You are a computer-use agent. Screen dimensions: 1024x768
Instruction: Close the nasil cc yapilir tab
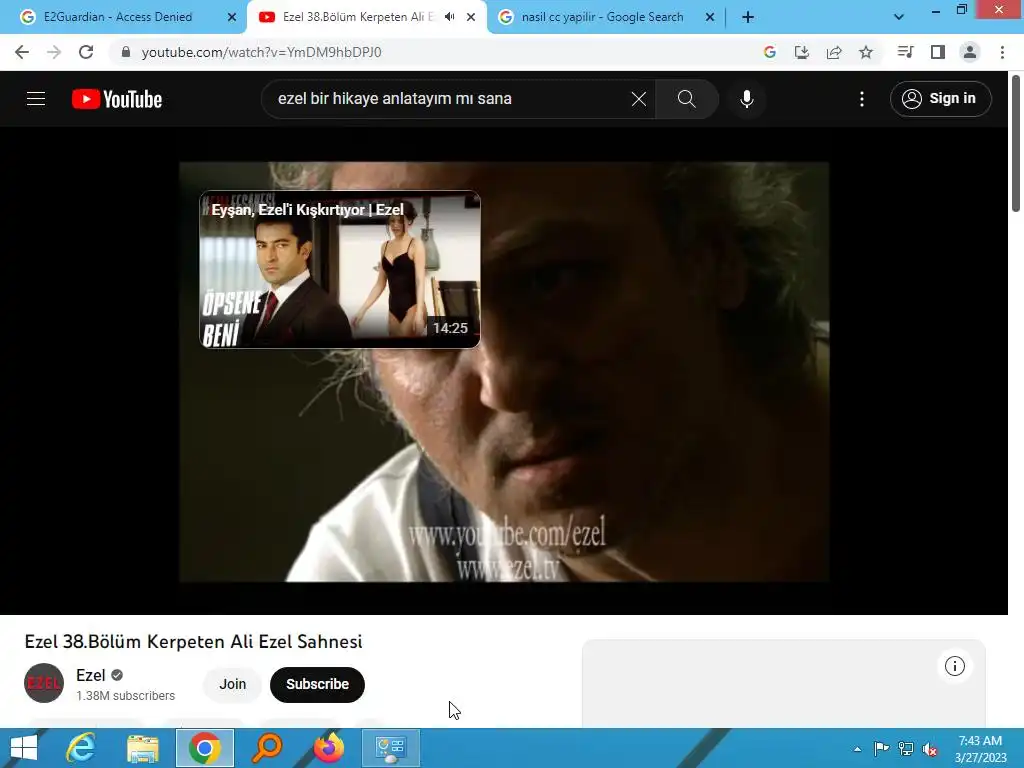[x=710, y=17]
